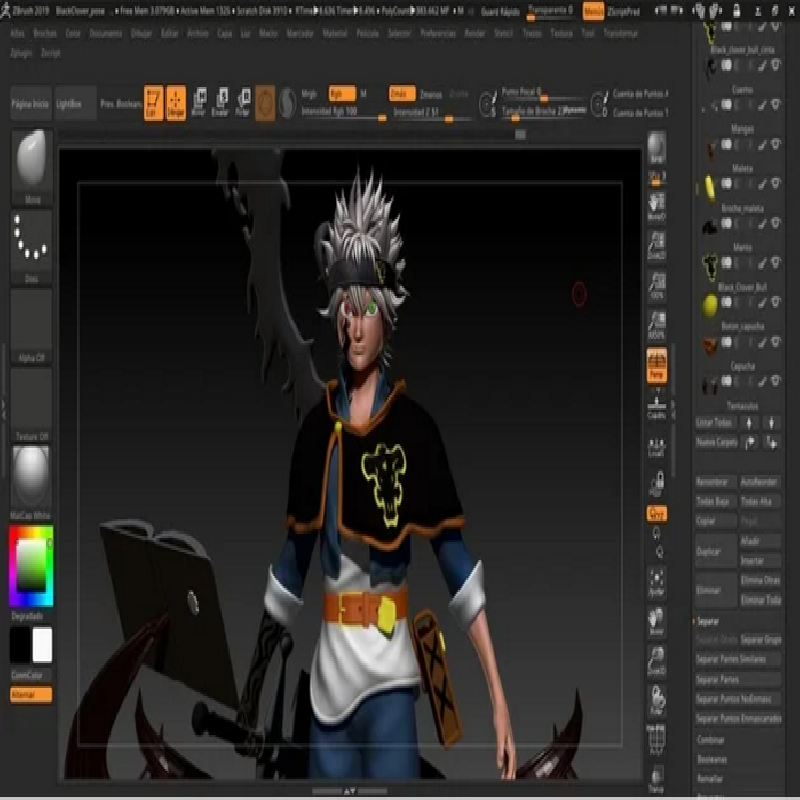Start a BPR render from the right shelf
Image resolution: width=800 pixels, height=800 pixels.
pyautogui.click(x=657, y=147)
